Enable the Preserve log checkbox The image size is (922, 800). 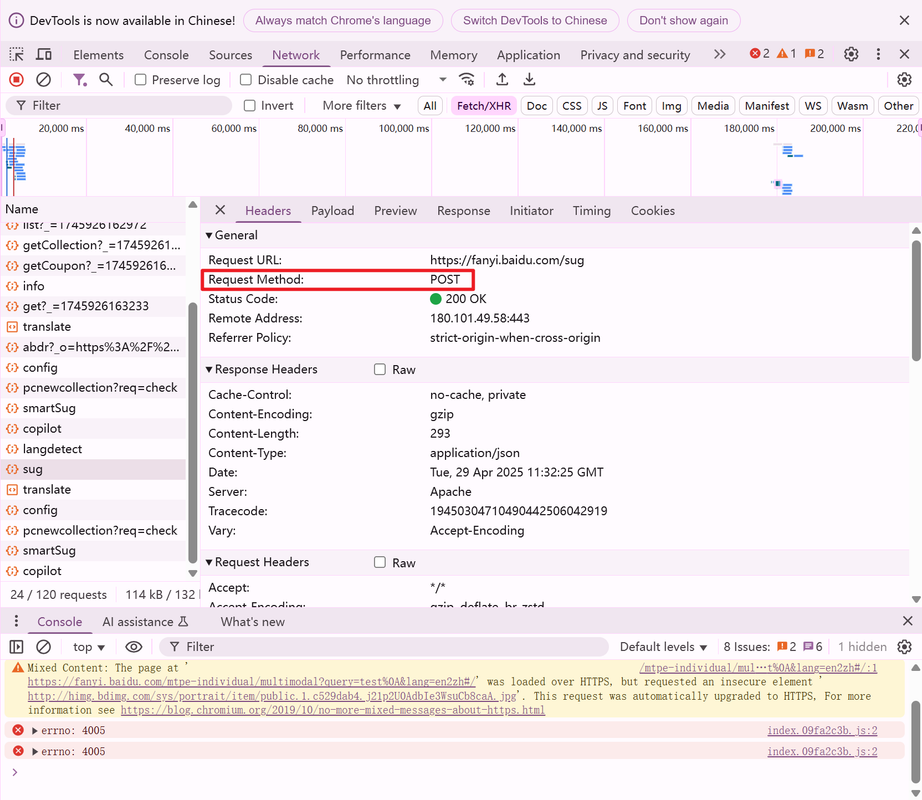pos(141,79)
